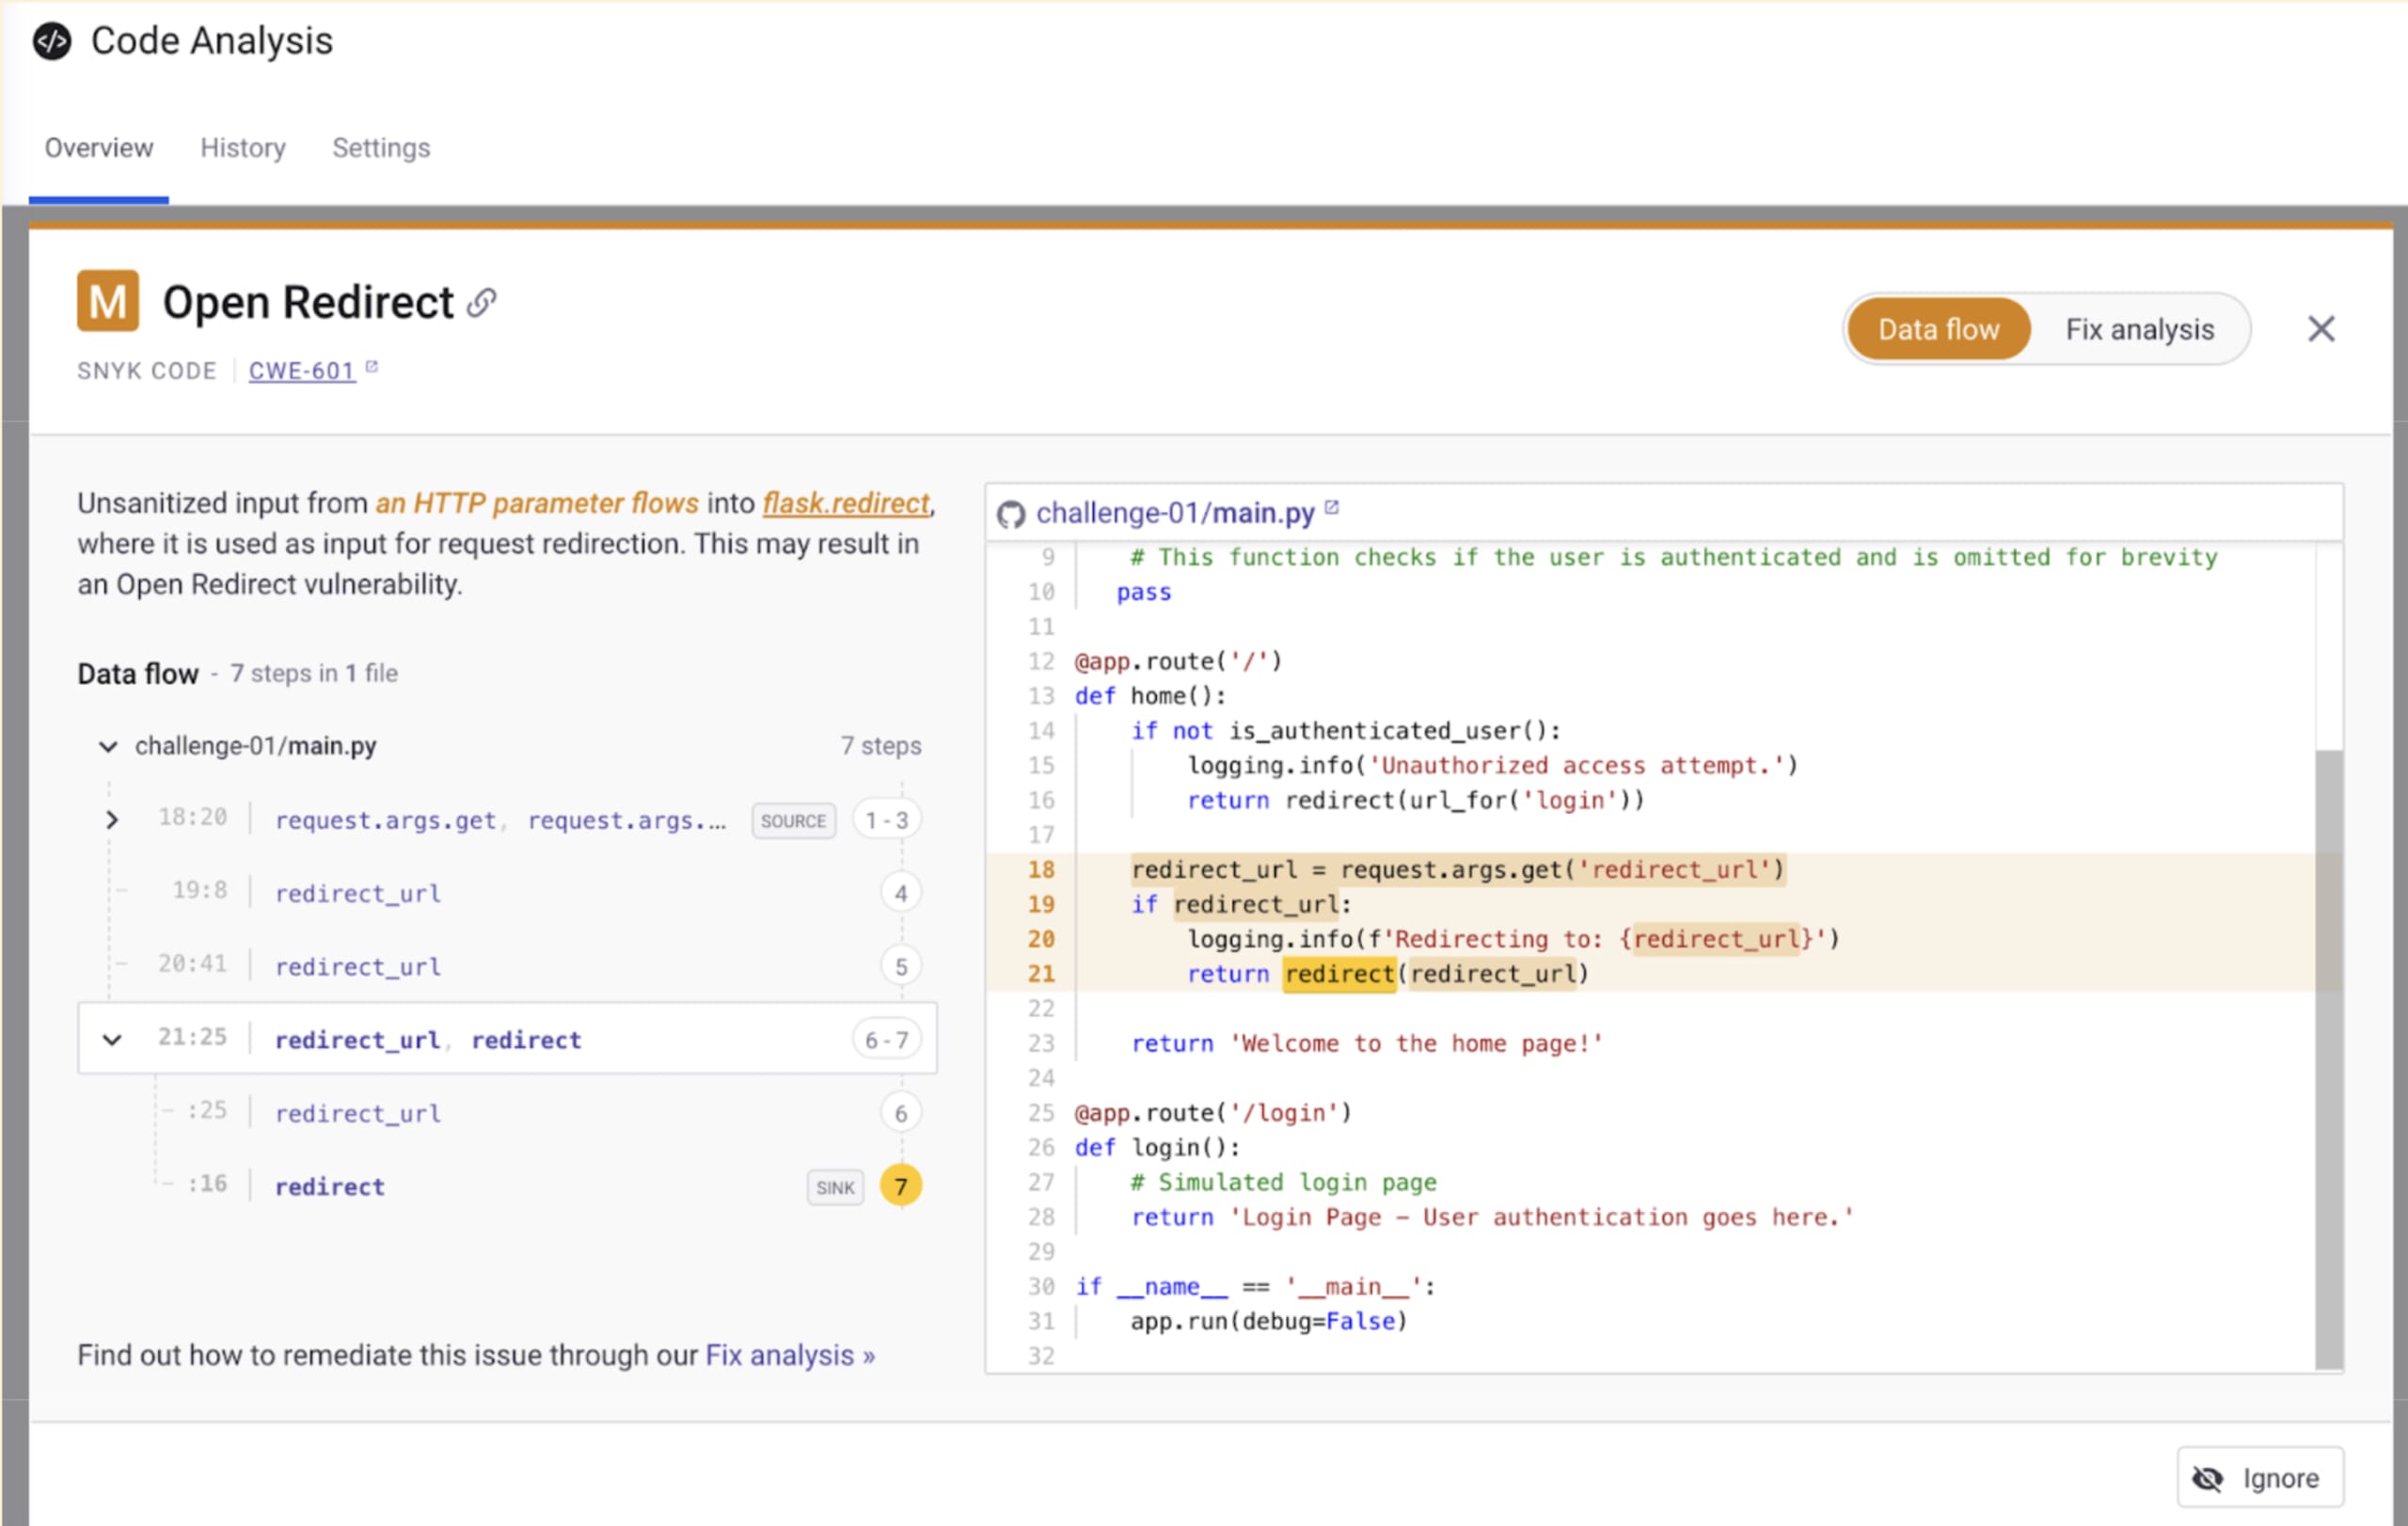Select the 20:41 redirect_url step row
2408x1526 pixels.
(508, 966)
